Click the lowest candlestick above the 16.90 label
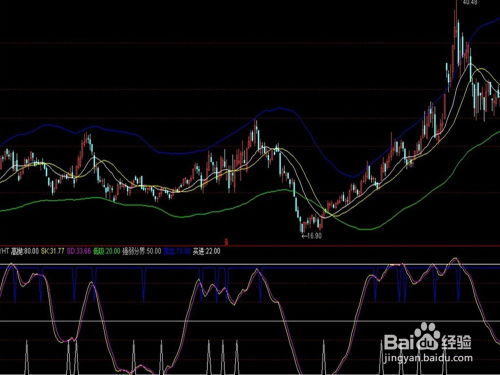 point(302,226)
